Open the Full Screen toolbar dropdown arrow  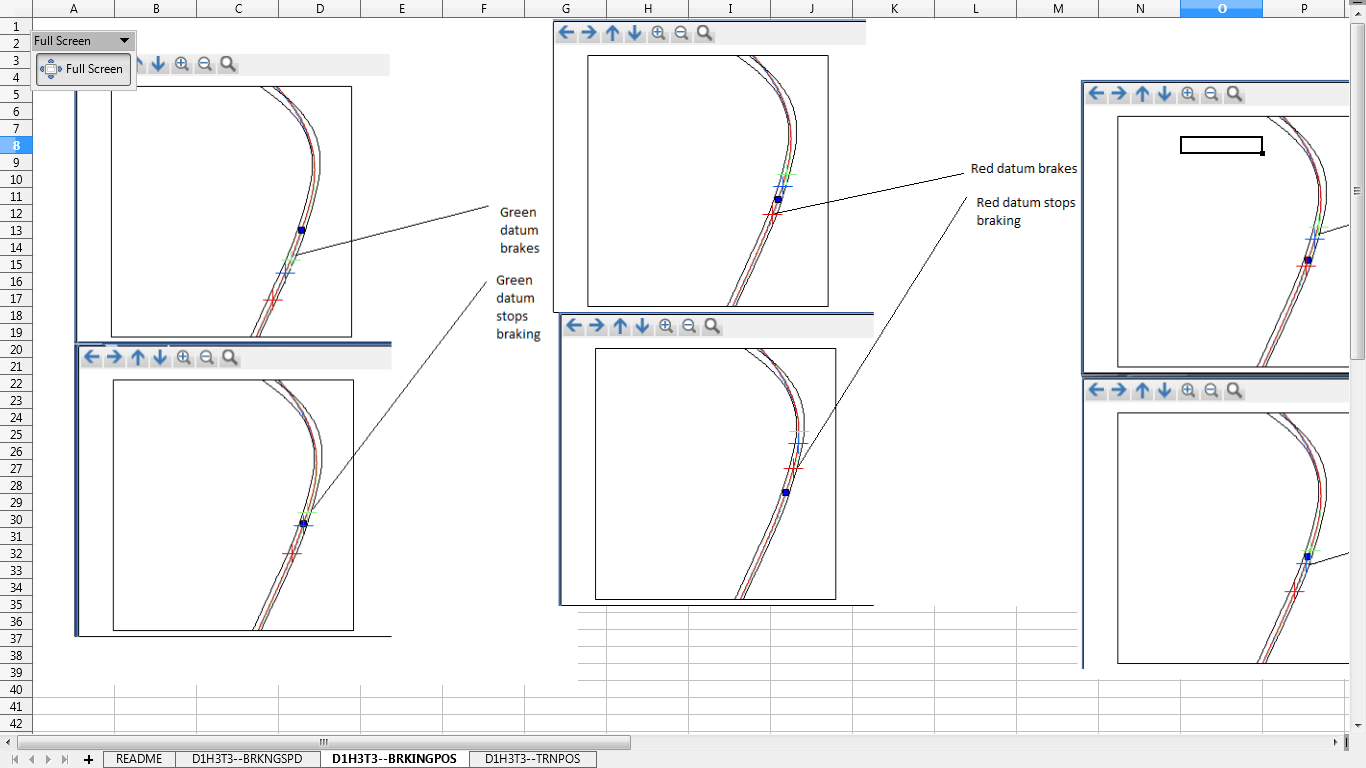pos(124,41)
